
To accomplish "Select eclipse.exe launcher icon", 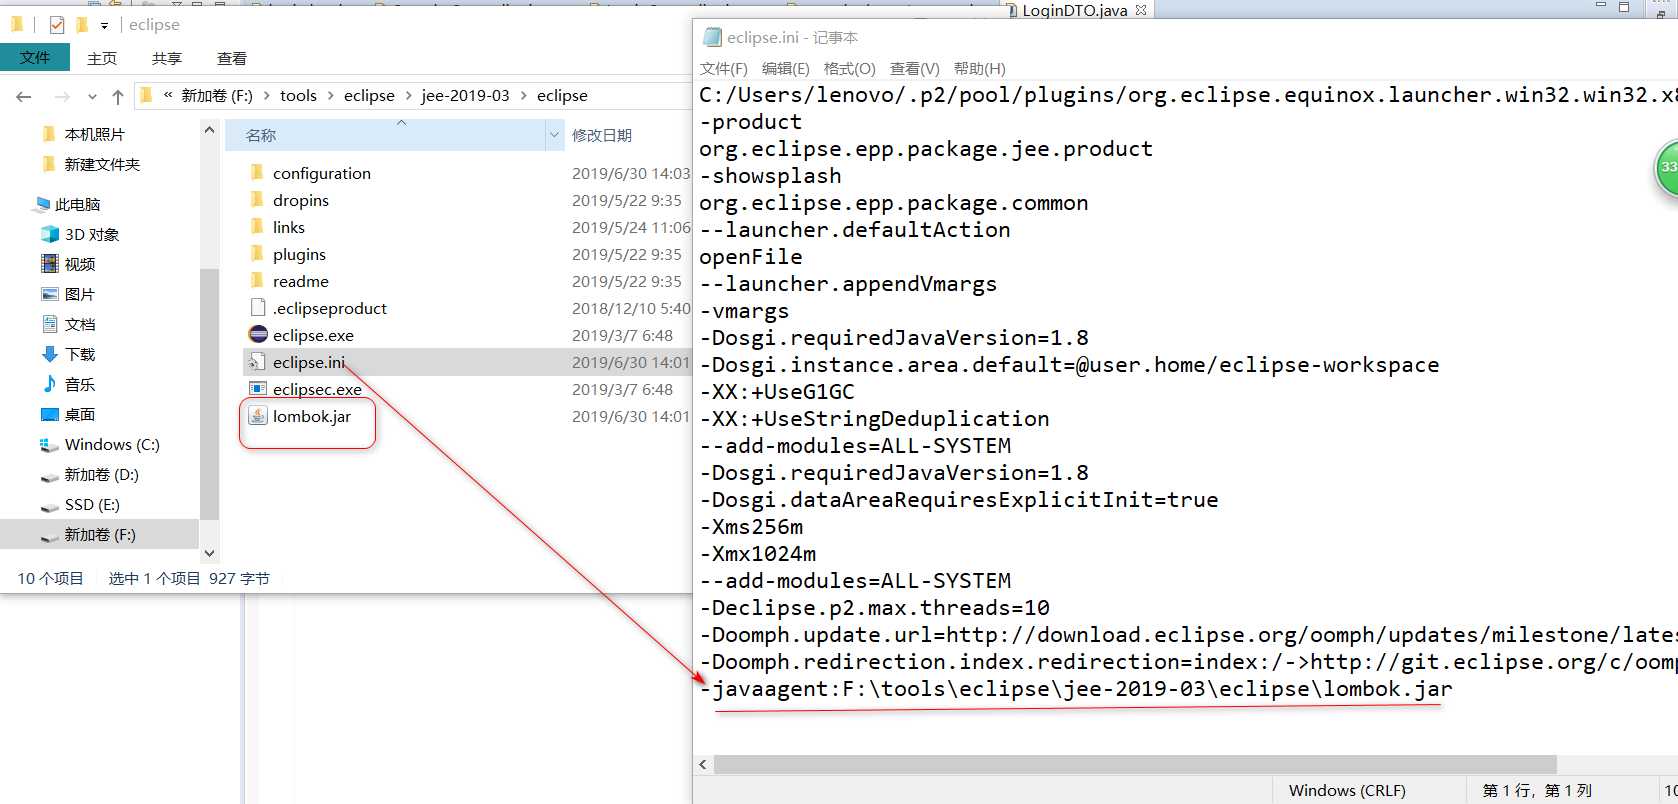I will pyautogui.click(x=258, y=335).
